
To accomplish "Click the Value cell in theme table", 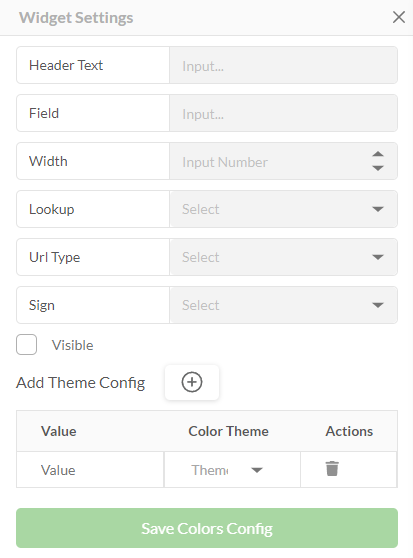I will pyautogui.click(x=90, y=470).
